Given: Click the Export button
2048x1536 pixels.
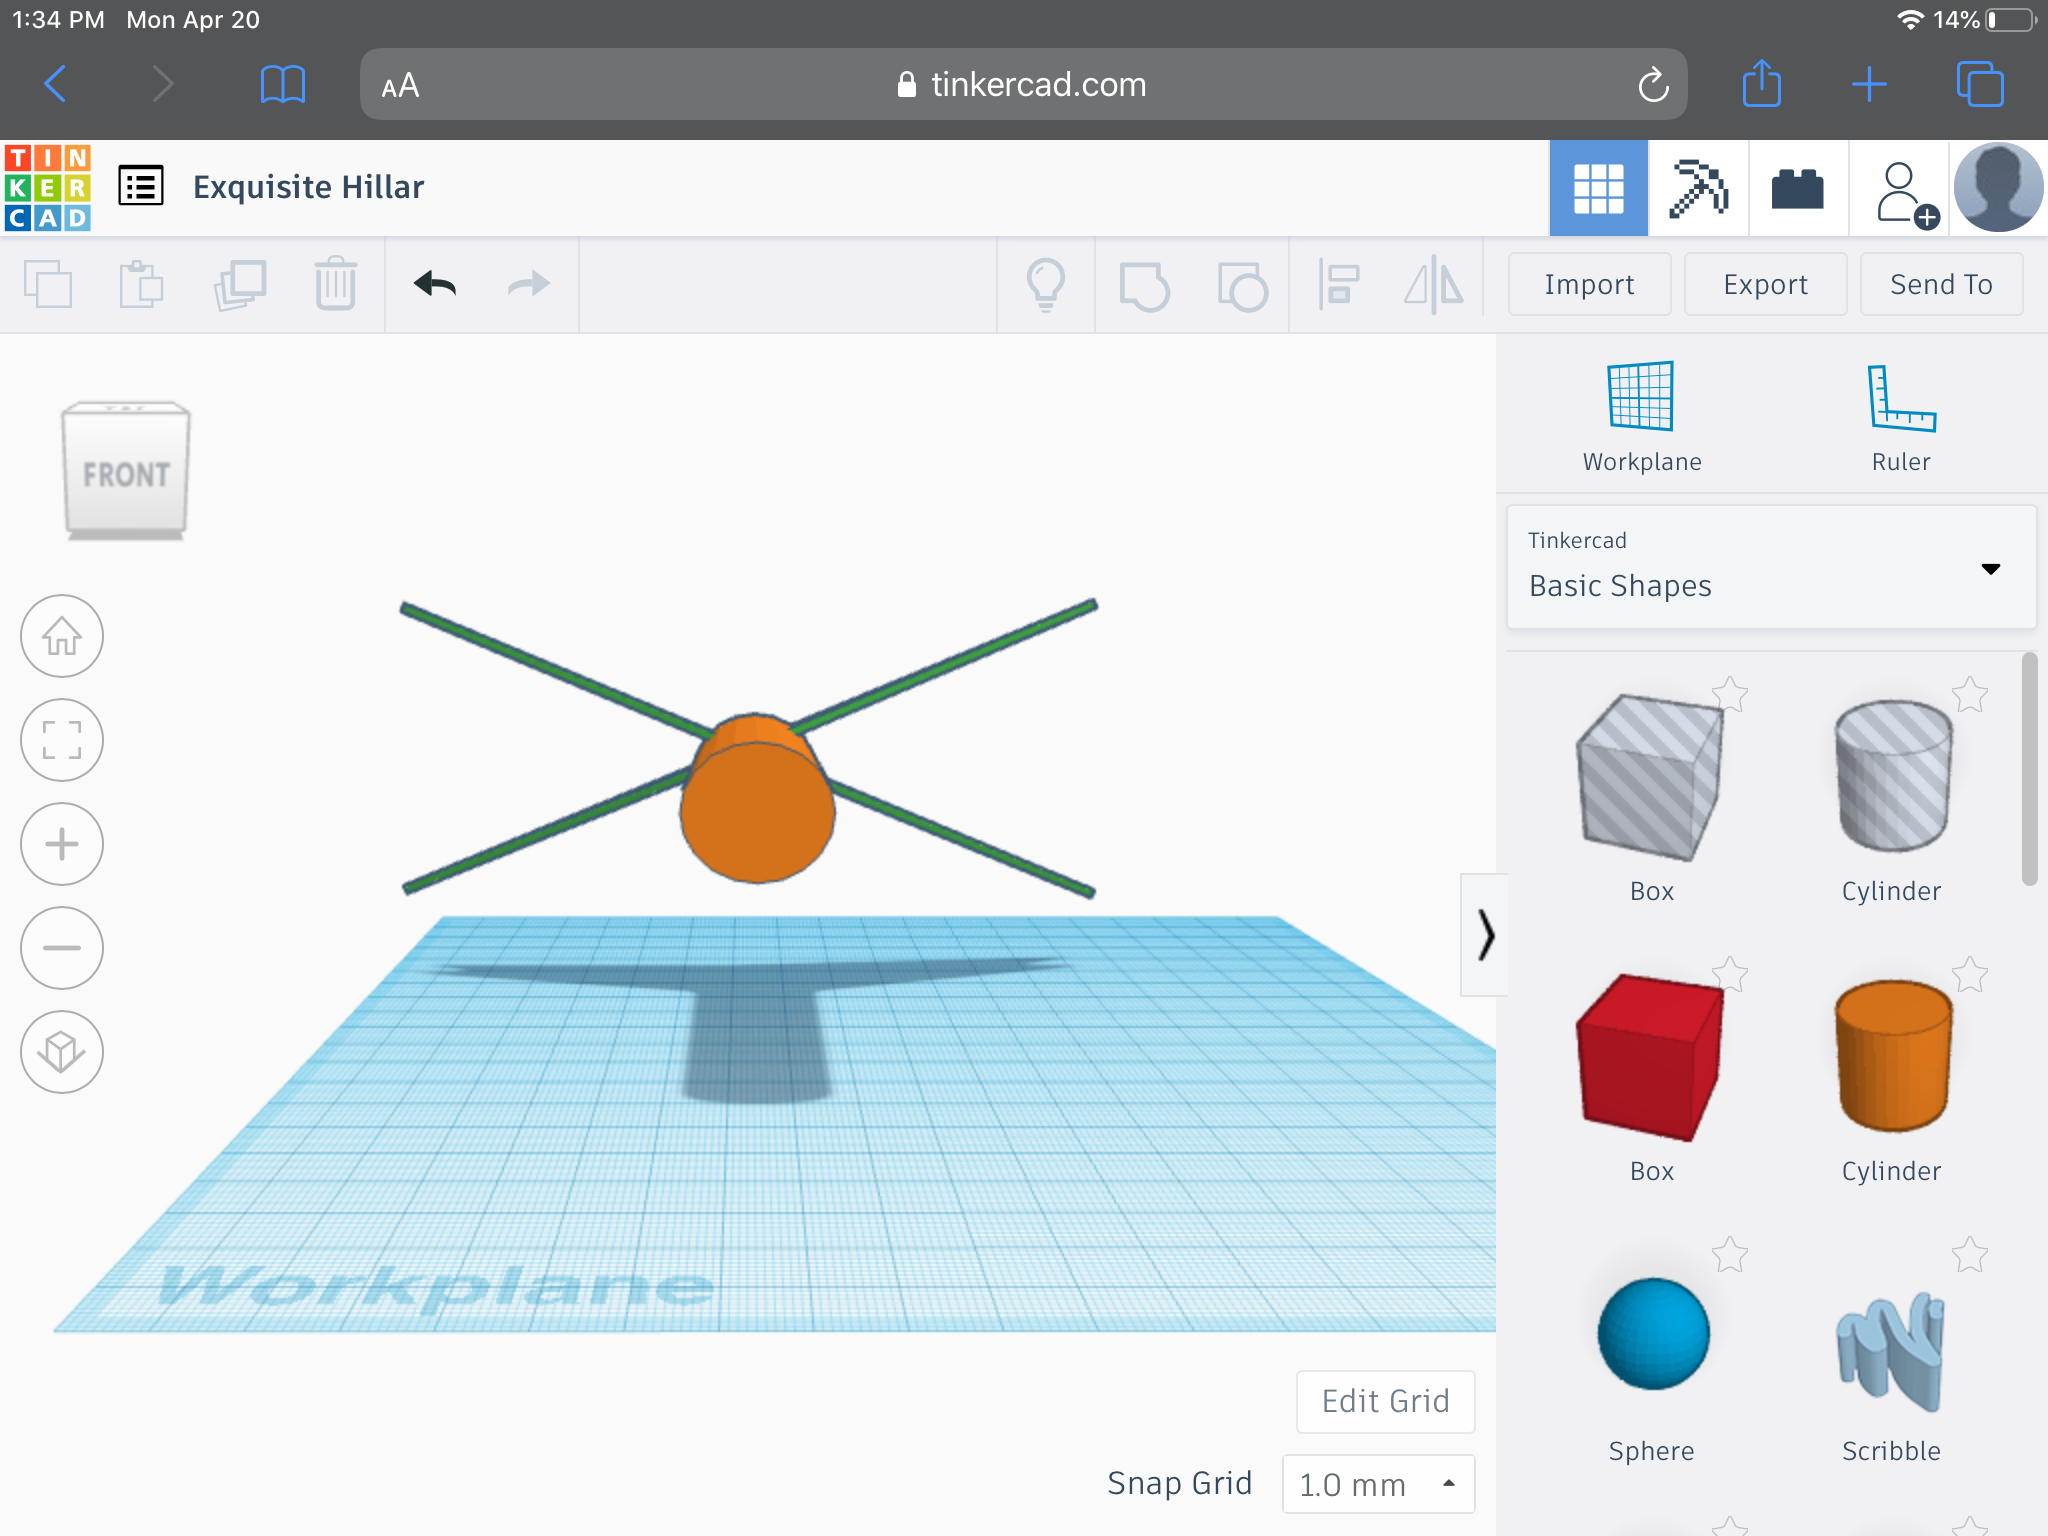Looking at the screenshot, I should [x=1765, y=285].
